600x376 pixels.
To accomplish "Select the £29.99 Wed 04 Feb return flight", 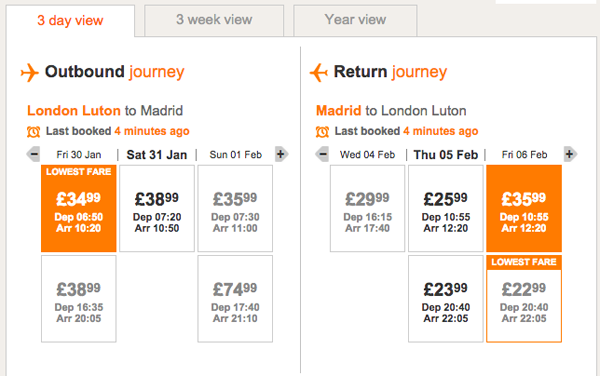I will (x=367, y=208).
